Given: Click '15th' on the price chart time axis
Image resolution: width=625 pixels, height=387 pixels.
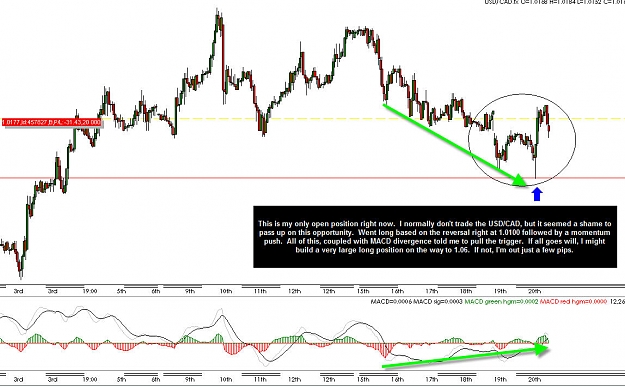Looking at the screenshot, I should tap(363, 291).
